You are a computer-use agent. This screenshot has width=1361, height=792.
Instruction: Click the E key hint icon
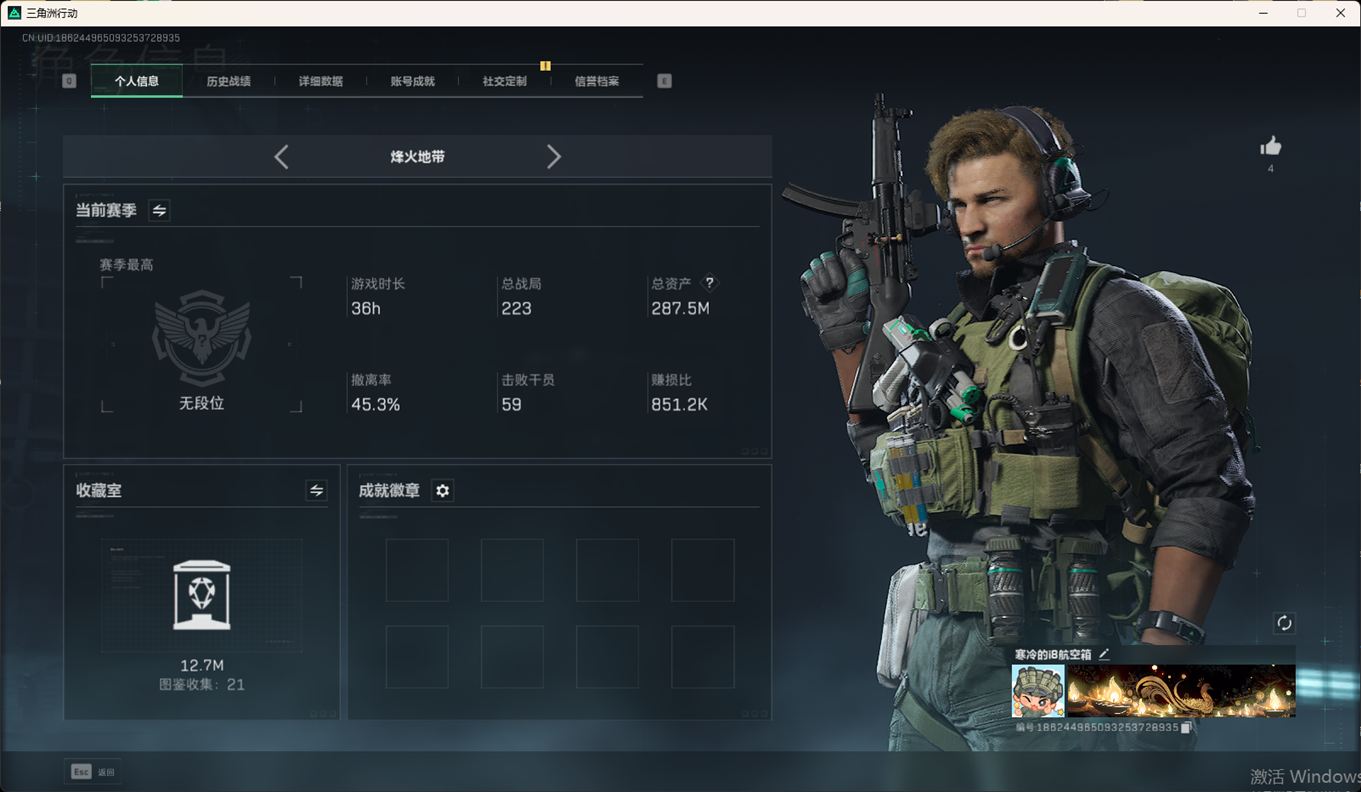point(664,81)
